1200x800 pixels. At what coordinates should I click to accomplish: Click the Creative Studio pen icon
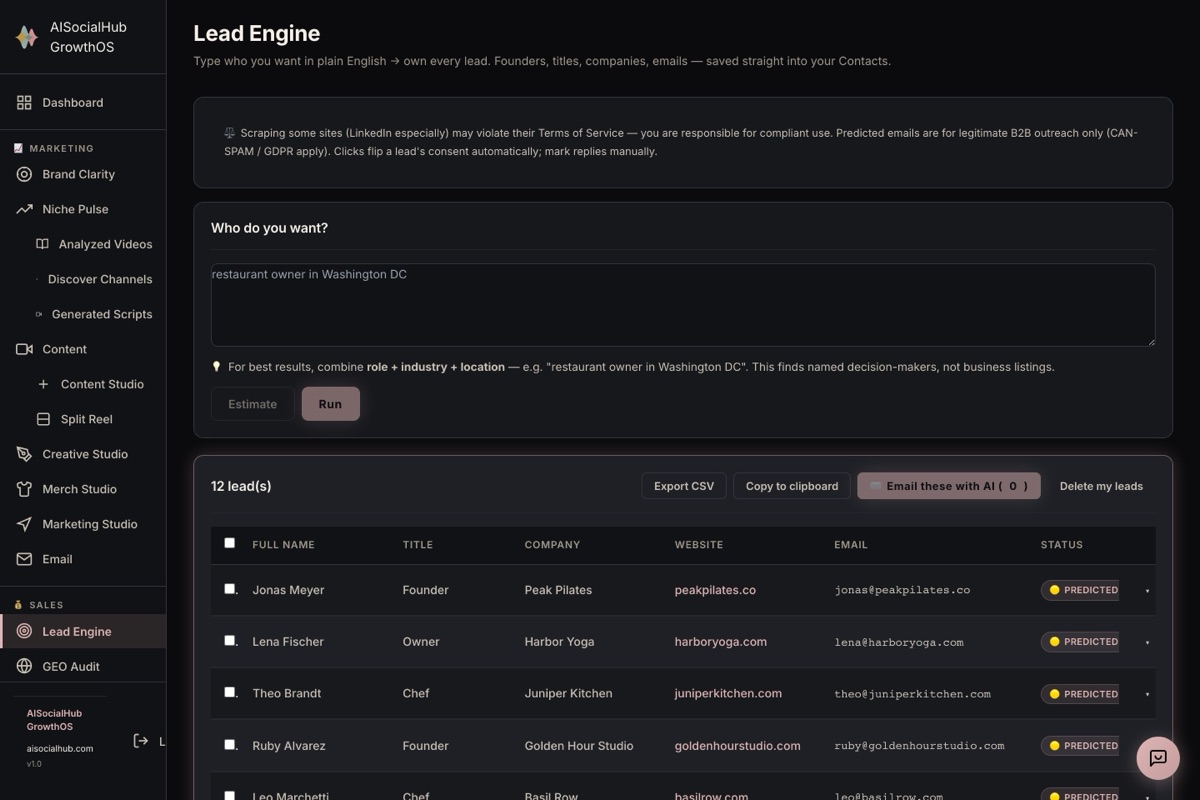[x=24, y=454]
